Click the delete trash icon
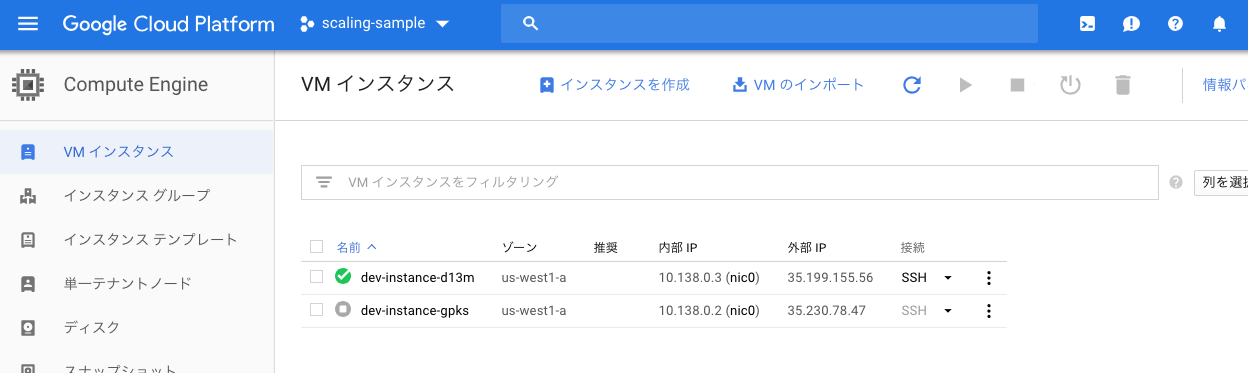The image size is (1248, 373). pyautogui.click(x=1123, y=85)
